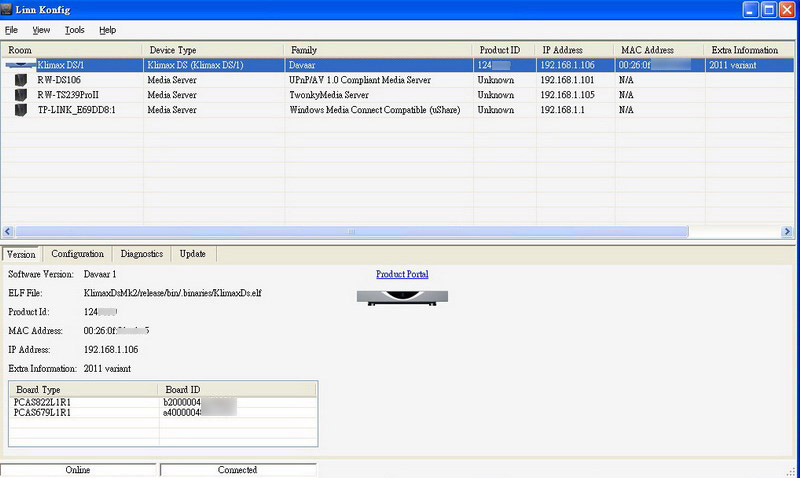Sort devices by Room column header
Screen dimensions: 800x478
(72, 50)
